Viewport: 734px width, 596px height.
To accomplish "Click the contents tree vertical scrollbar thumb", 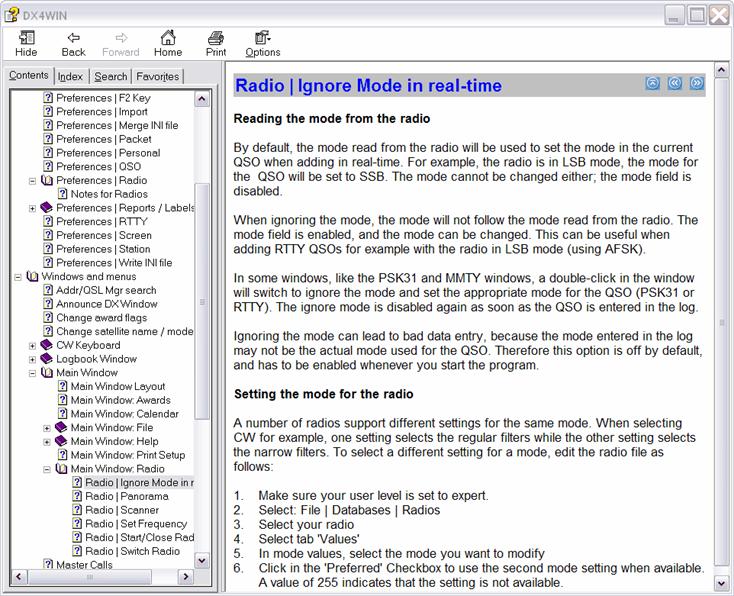I will [202, 301].
